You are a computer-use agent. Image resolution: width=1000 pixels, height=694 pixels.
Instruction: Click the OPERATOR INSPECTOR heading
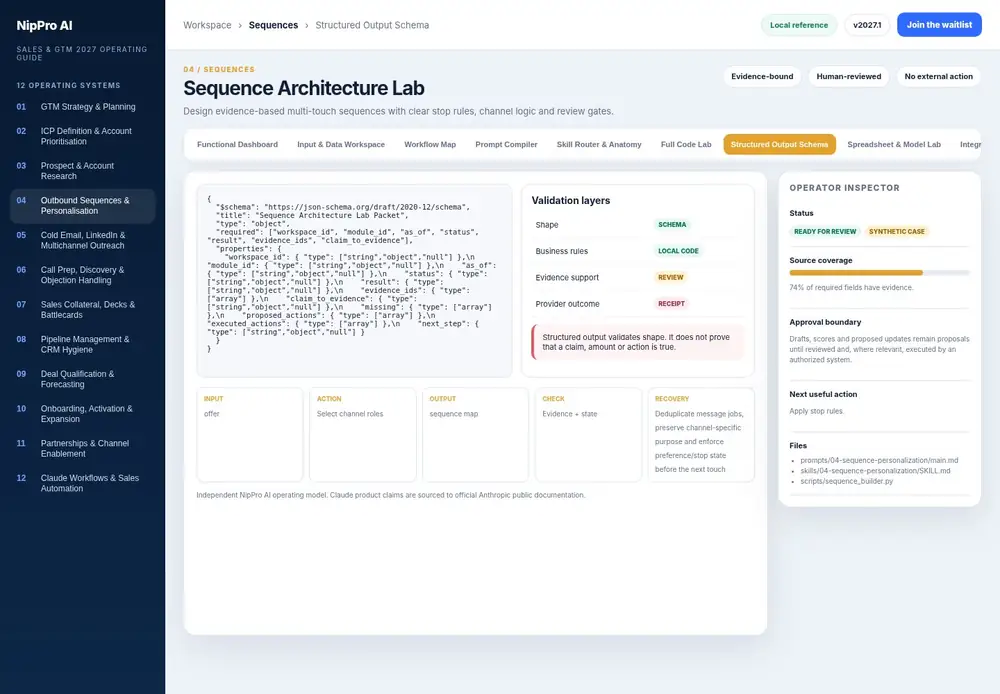click(844, 188)
